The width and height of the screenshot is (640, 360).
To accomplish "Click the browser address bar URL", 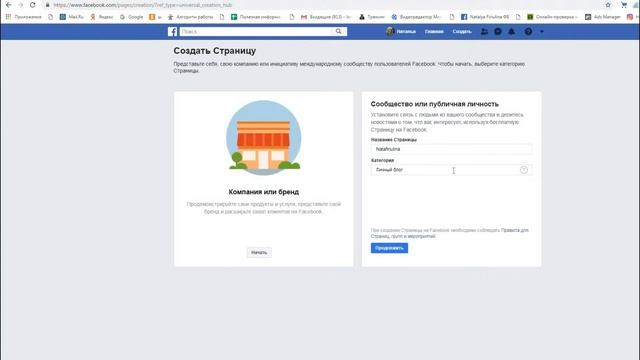I will (x=143, y=5).
